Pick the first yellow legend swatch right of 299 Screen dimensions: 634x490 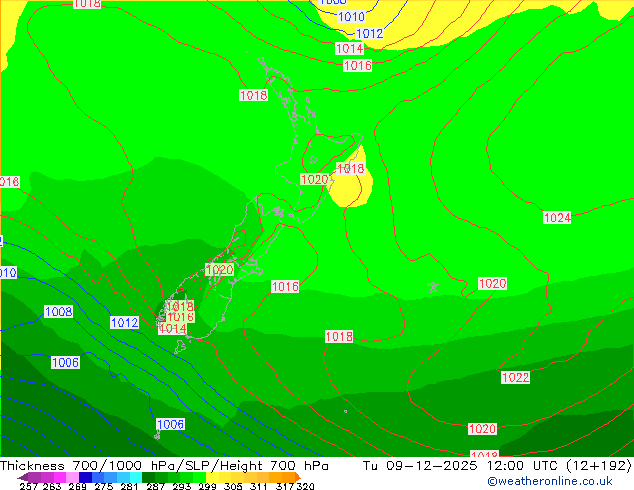coord(213,477)
